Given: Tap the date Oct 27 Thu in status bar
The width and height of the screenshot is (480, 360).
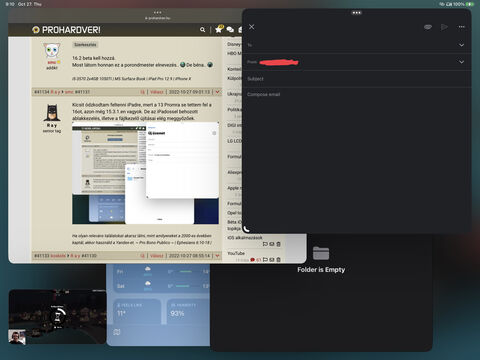Looking at the screenshot, I should tap(30, 4).
